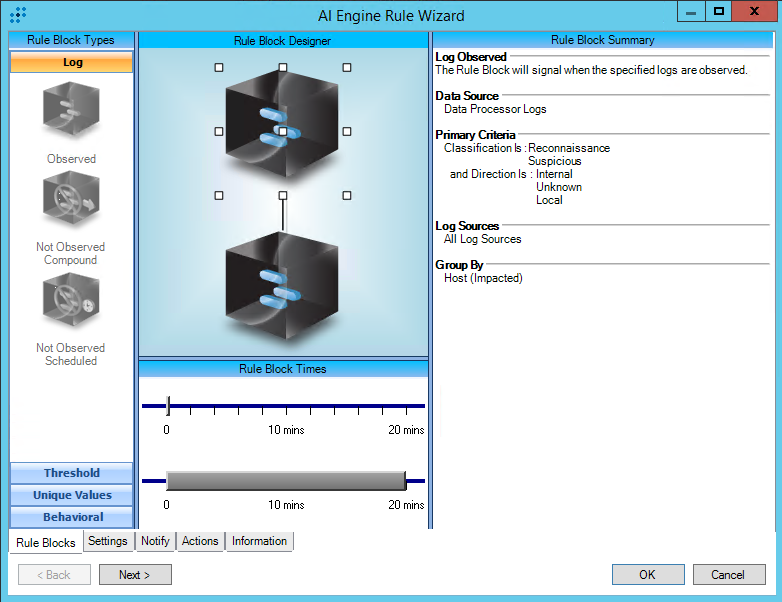Open the Information tab
782x602 pixels.
click(x=259, y=541)
